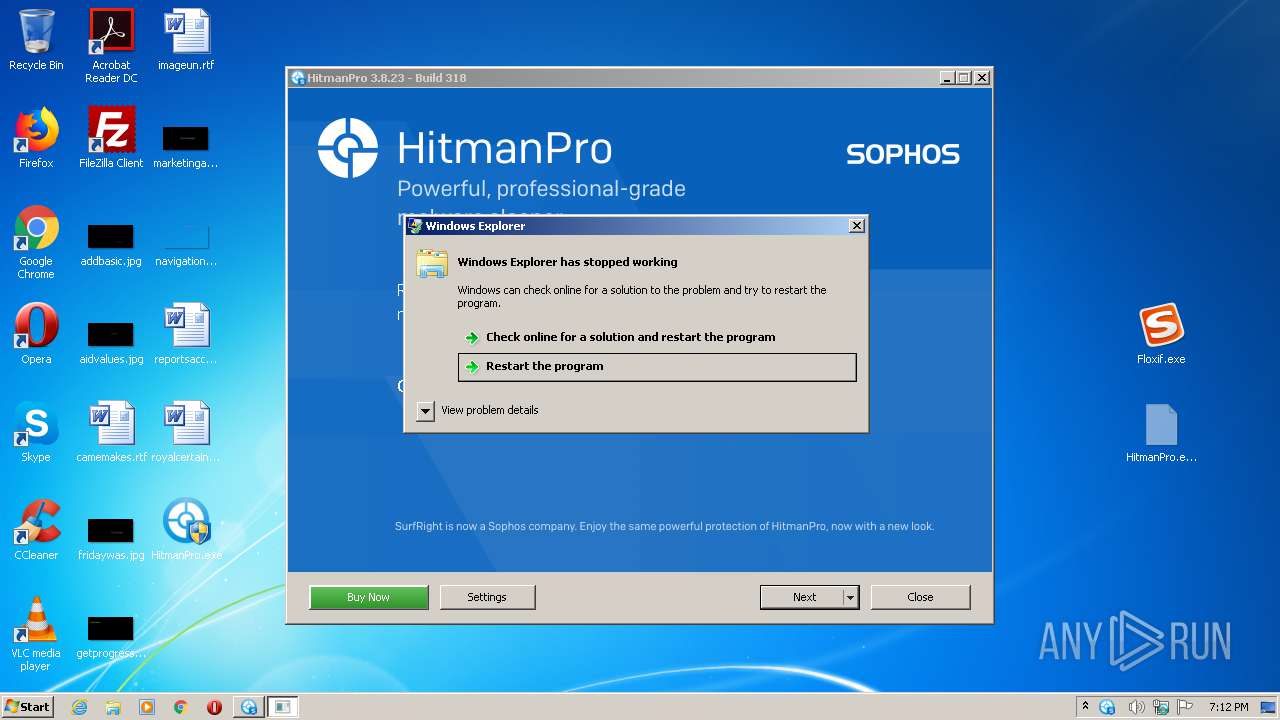Open Windows Media Player taskbar icon
Image resolution: width=1280 pixels, height=720 pixels.
tap(147, 707)
